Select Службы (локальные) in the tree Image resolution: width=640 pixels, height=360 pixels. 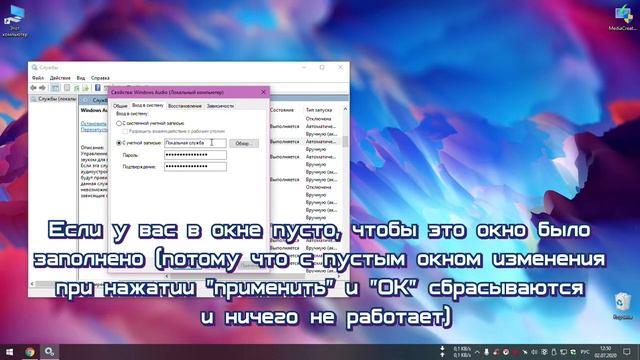pyautogui.click(x=53, y=99)
